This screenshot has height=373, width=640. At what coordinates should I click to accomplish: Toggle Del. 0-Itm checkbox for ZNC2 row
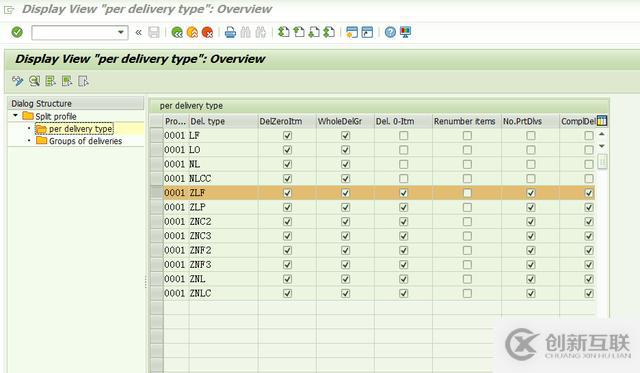pyautogui.click(x=403, y=222)
